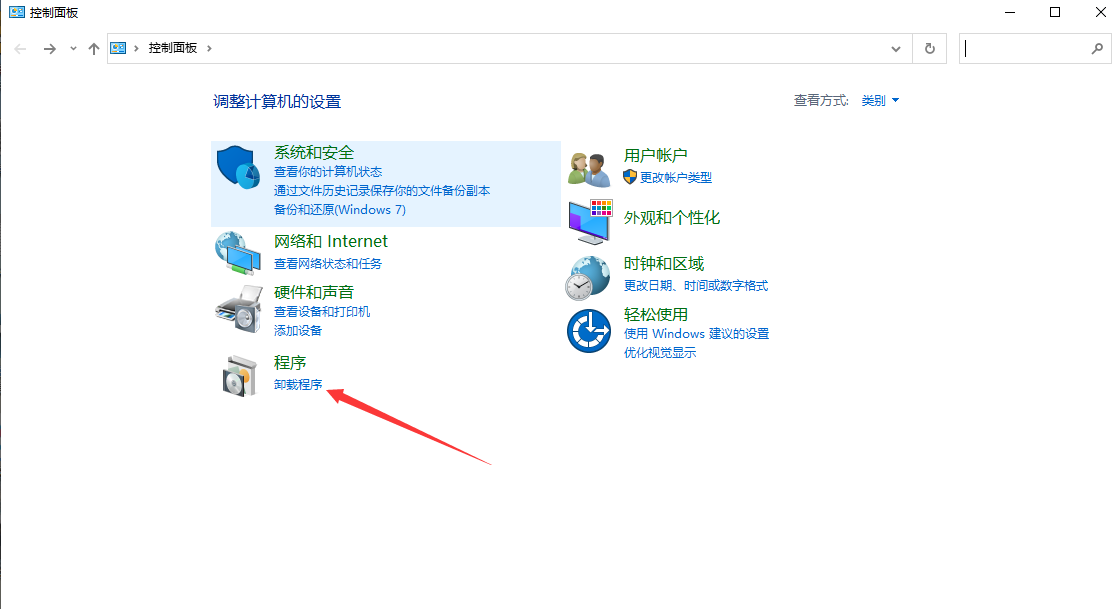Image resolution: width=1120 pixels, height=609 pixels.
Task: Open the 类别 view-by dropdown
Action: [x=880, y=101]
